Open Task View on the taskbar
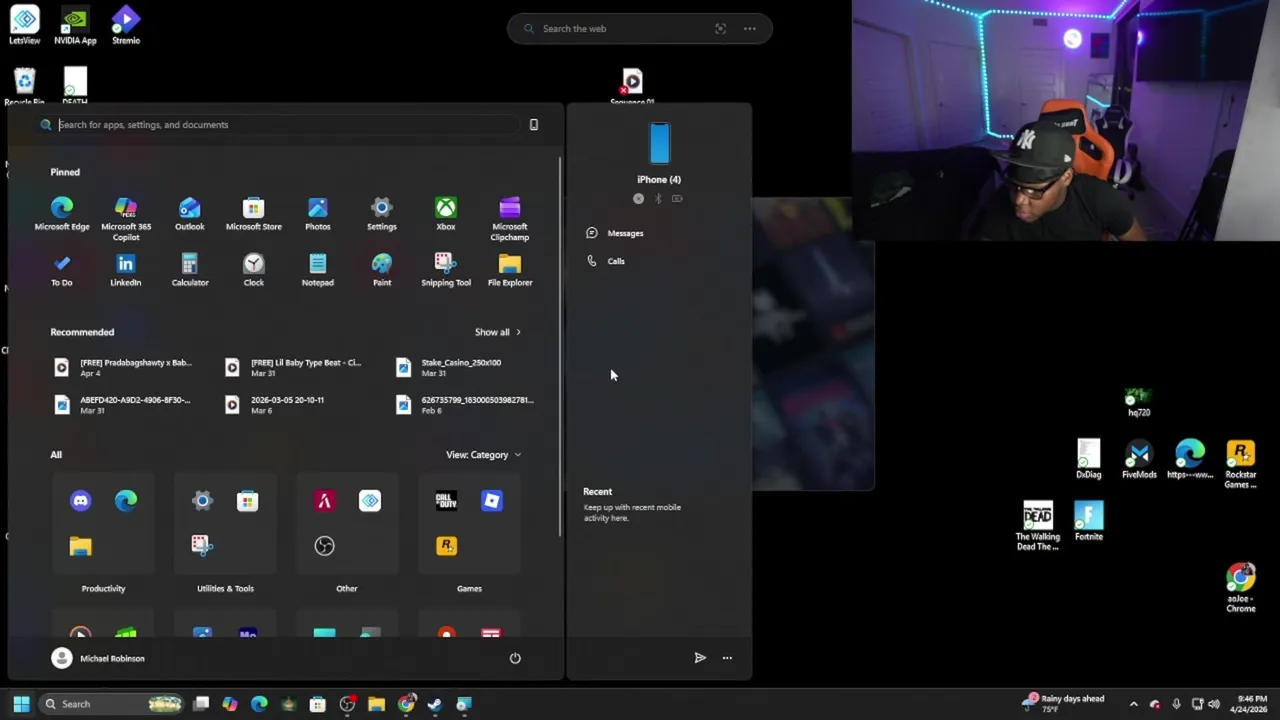This screenshot has width=1280, height=720. pos(201,704)
